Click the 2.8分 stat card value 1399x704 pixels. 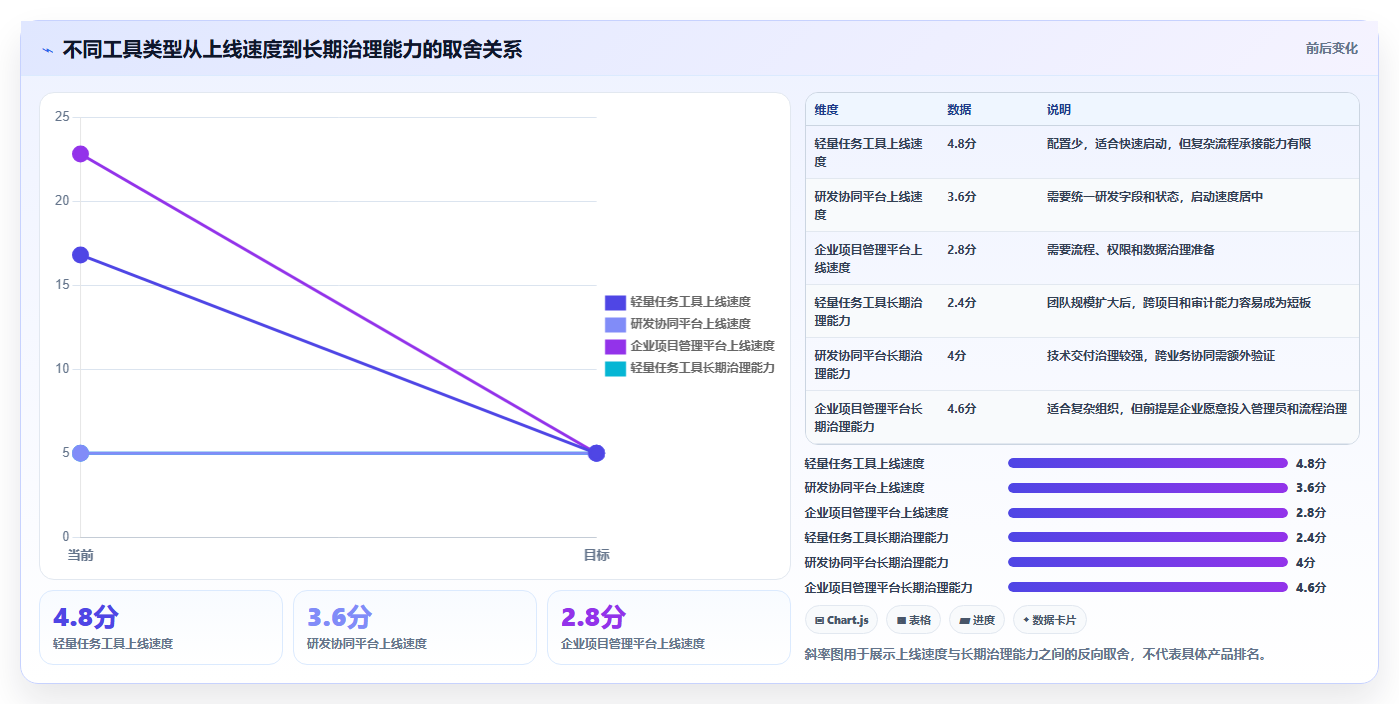point(594,617)
